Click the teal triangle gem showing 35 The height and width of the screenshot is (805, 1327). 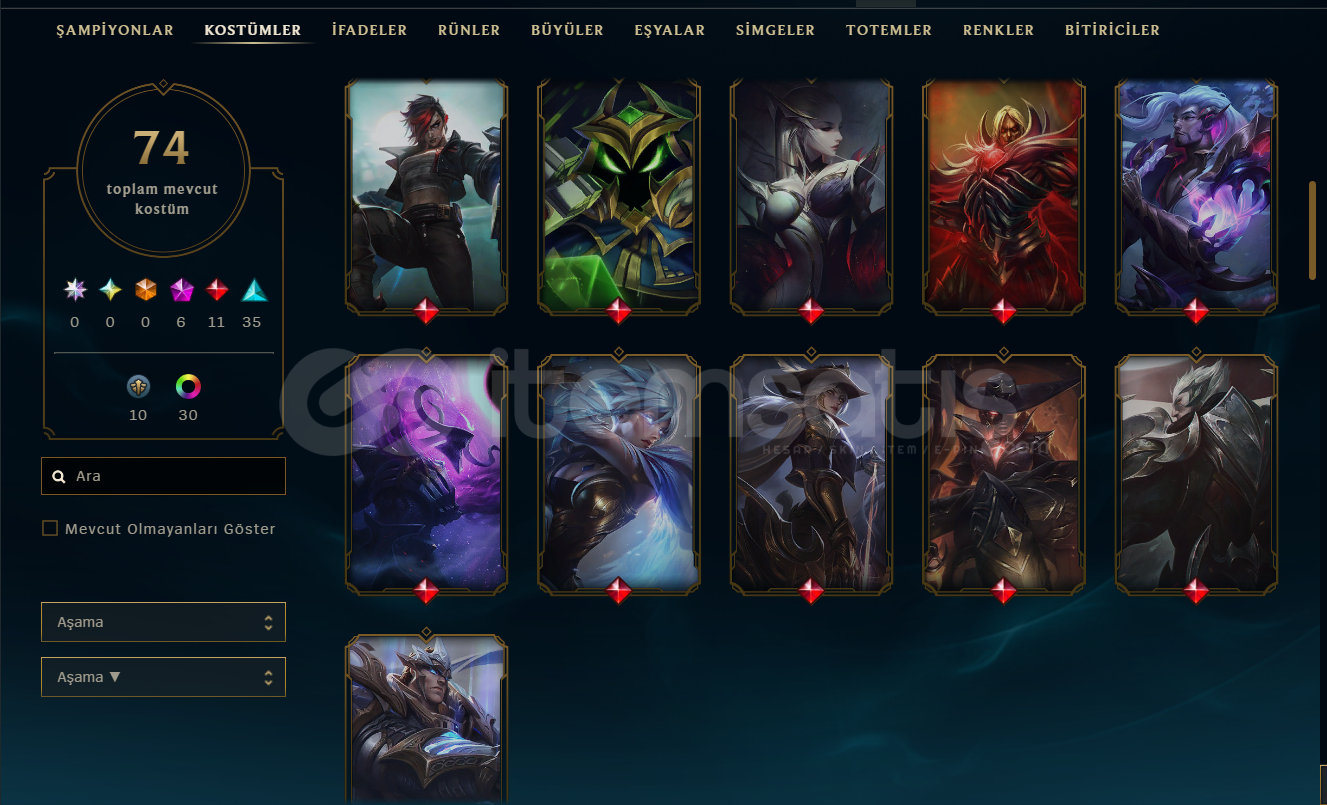tap(254, 290)
